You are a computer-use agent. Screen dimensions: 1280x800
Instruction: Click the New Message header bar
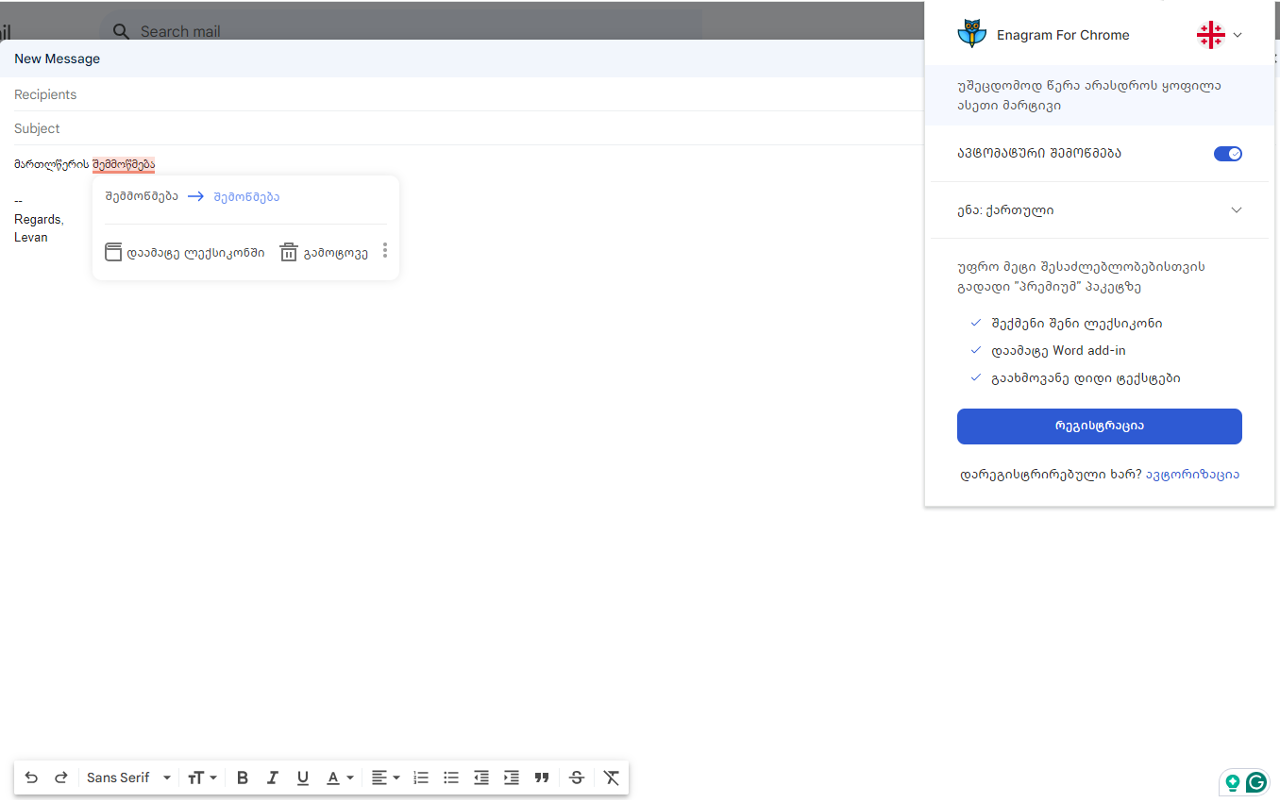[x=462, y=59]
